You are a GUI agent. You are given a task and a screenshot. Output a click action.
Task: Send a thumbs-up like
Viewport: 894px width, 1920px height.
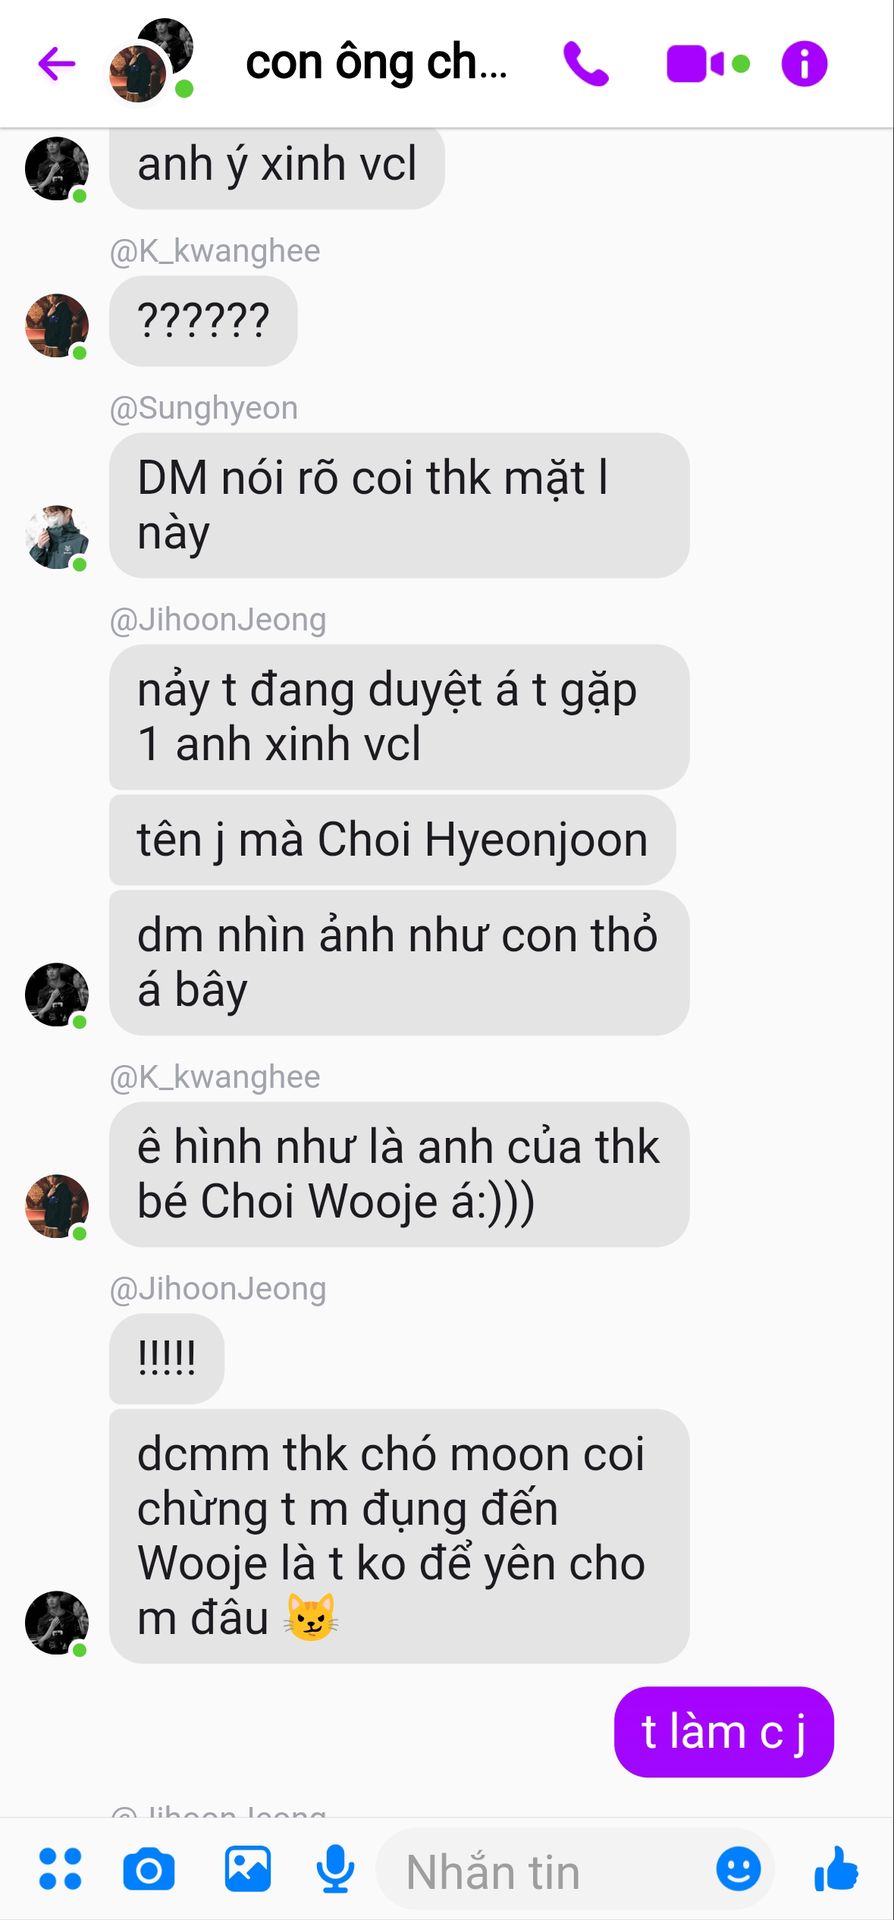pyautogui.click(x=836, y=1868)
